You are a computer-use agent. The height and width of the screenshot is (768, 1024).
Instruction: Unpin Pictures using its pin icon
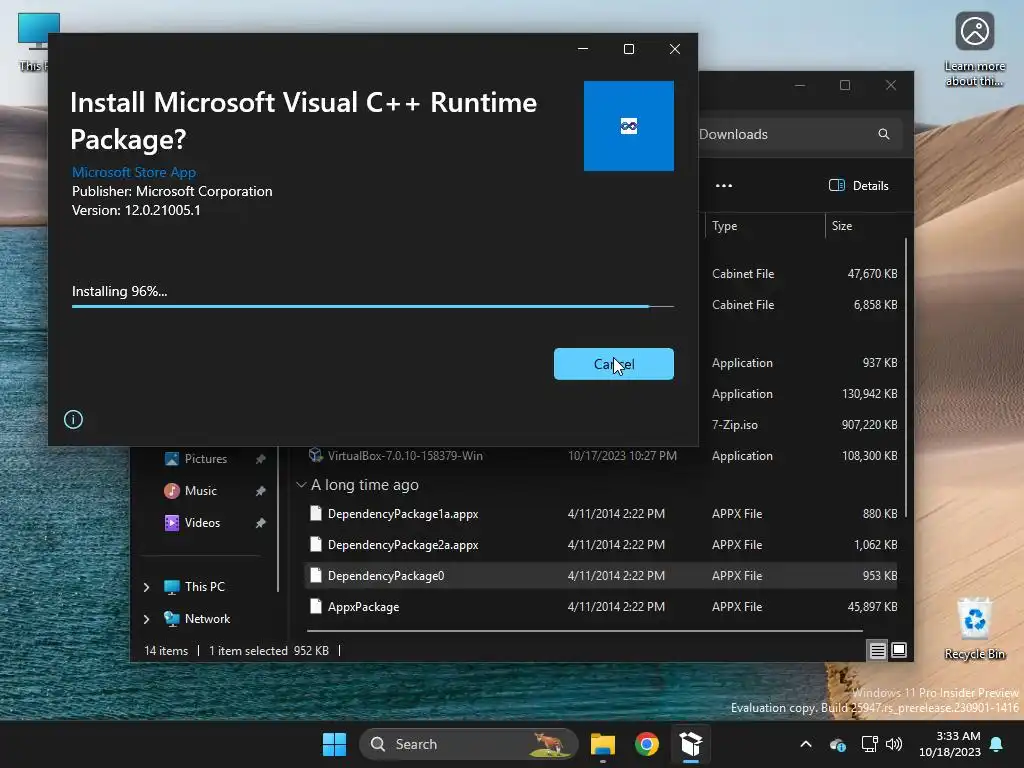click(261, 459)
